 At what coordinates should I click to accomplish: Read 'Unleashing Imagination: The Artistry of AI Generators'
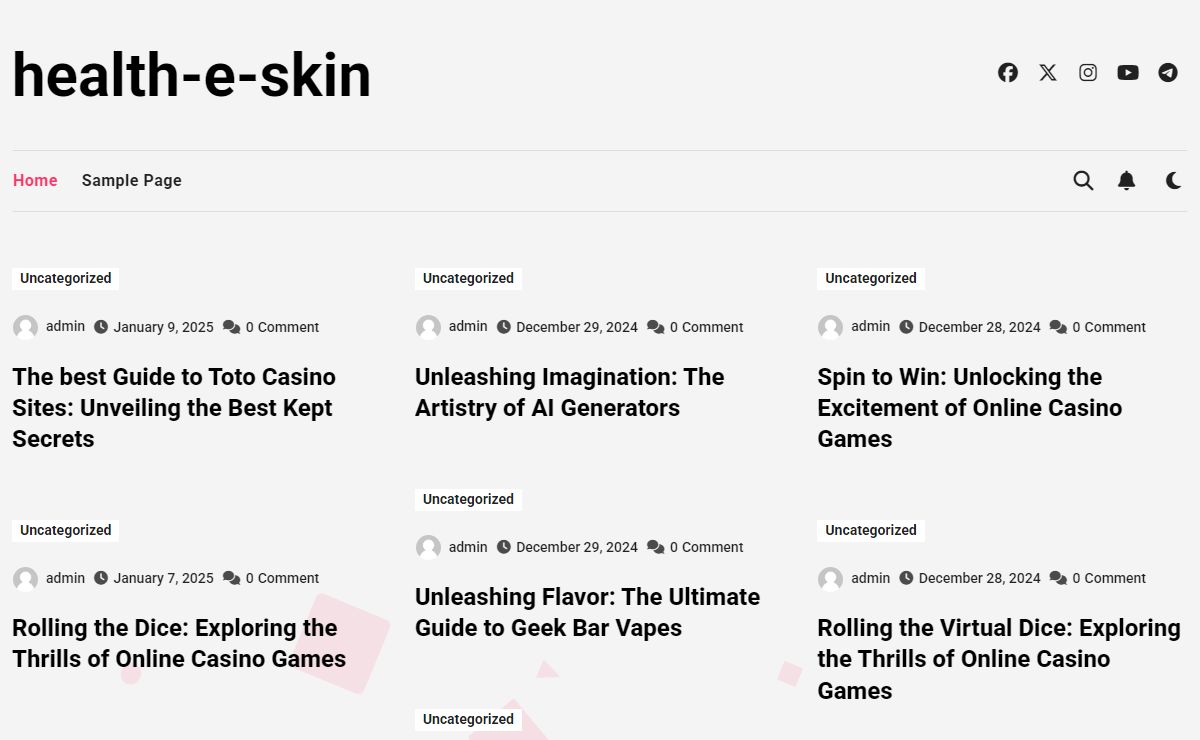coord(569,392)
